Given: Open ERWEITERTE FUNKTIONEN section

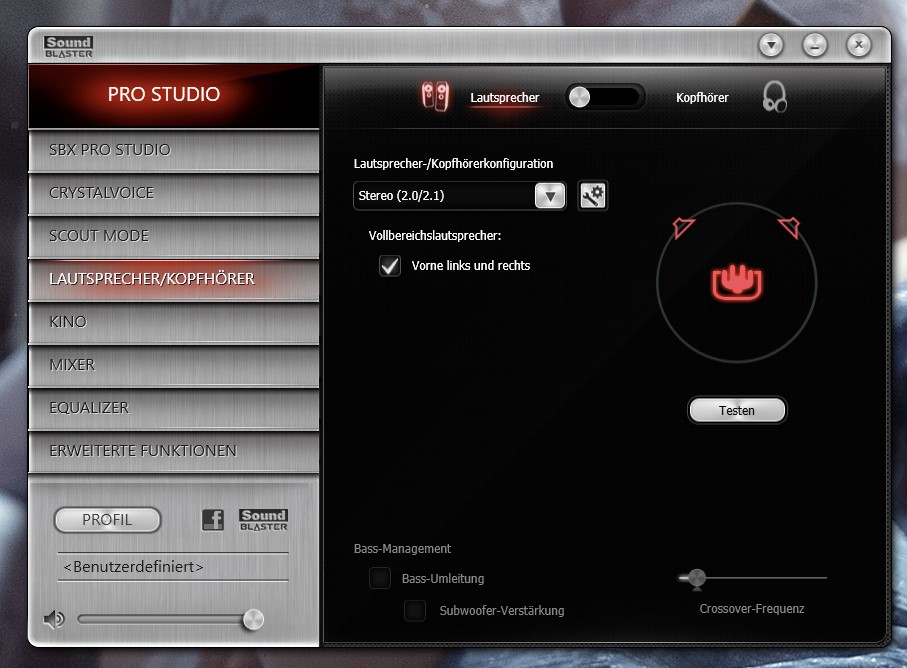Looking at the screenshot, I should click(174, 451).
